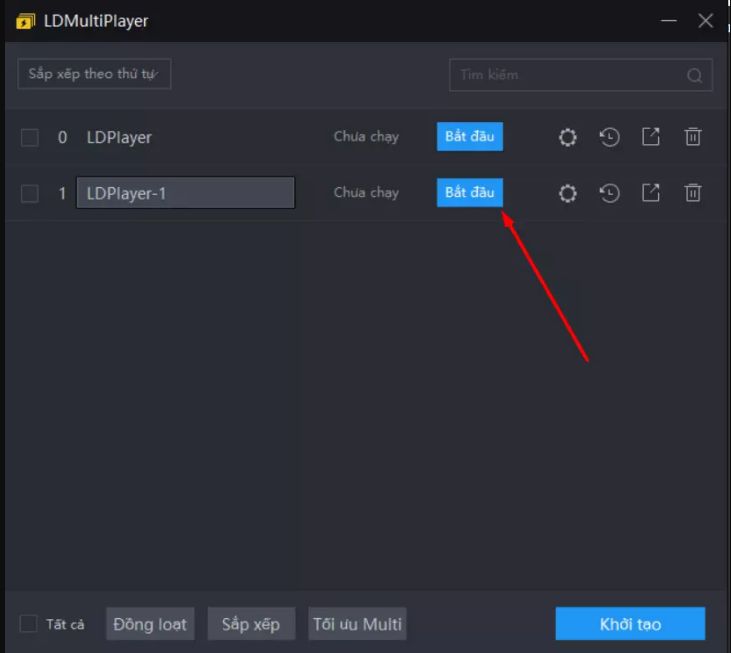Select the LDPlayer instance name
The width and height of the screenshot is (731, 653).
[119, 137]
